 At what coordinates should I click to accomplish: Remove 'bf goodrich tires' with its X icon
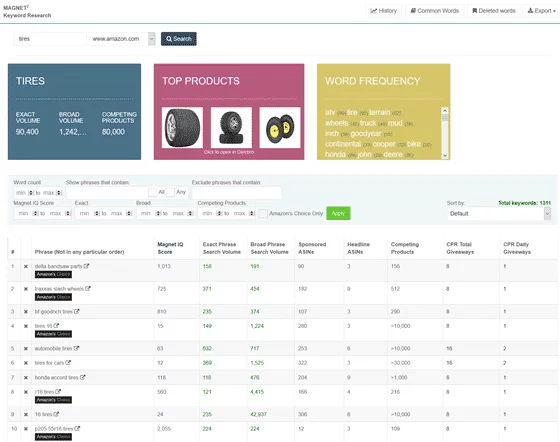[x=26, y=312]
